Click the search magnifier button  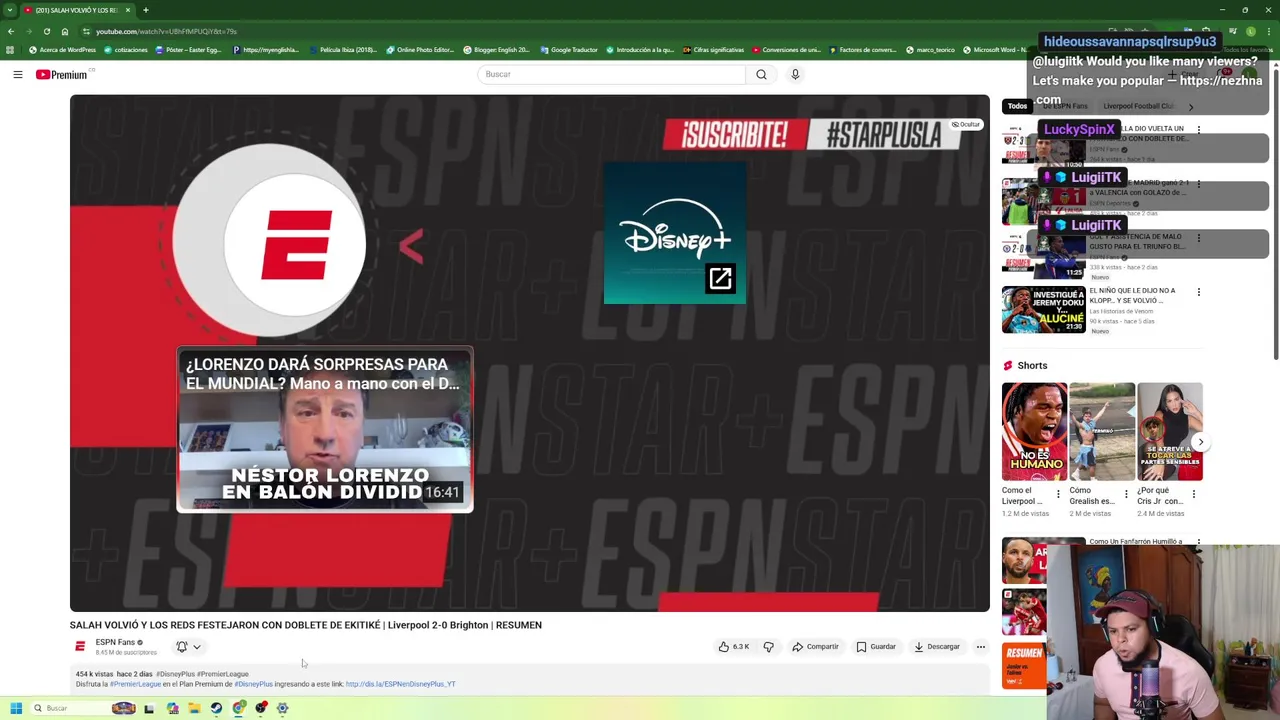tap(761, 74)
